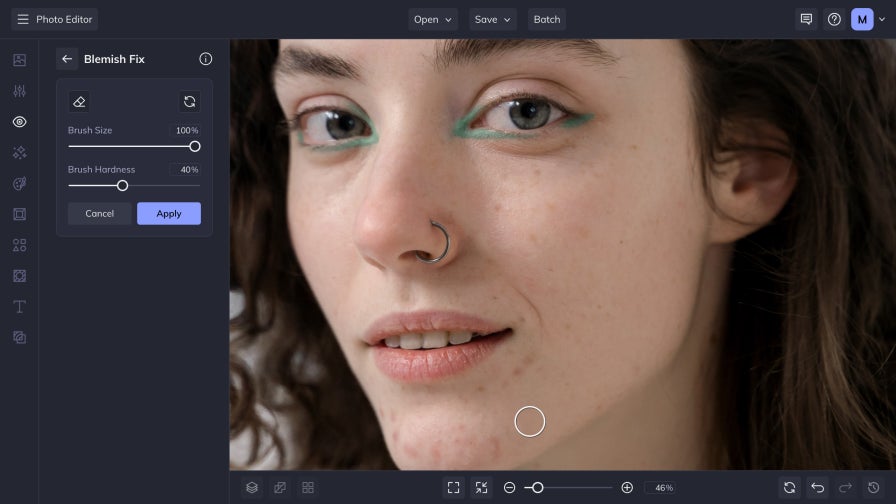Open the Textures icon in sidebar

[x=19, y=276]
